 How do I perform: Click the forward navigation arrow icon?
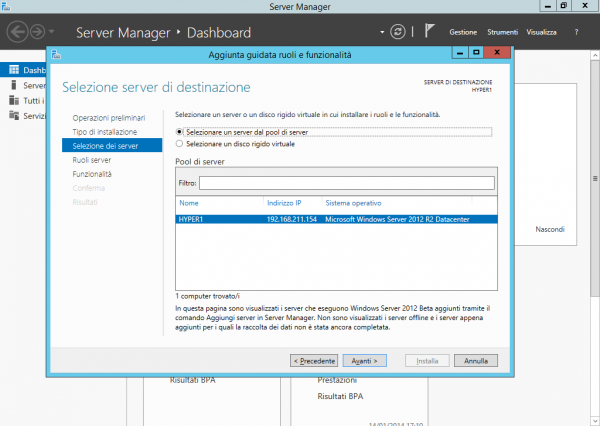(38, 32)
